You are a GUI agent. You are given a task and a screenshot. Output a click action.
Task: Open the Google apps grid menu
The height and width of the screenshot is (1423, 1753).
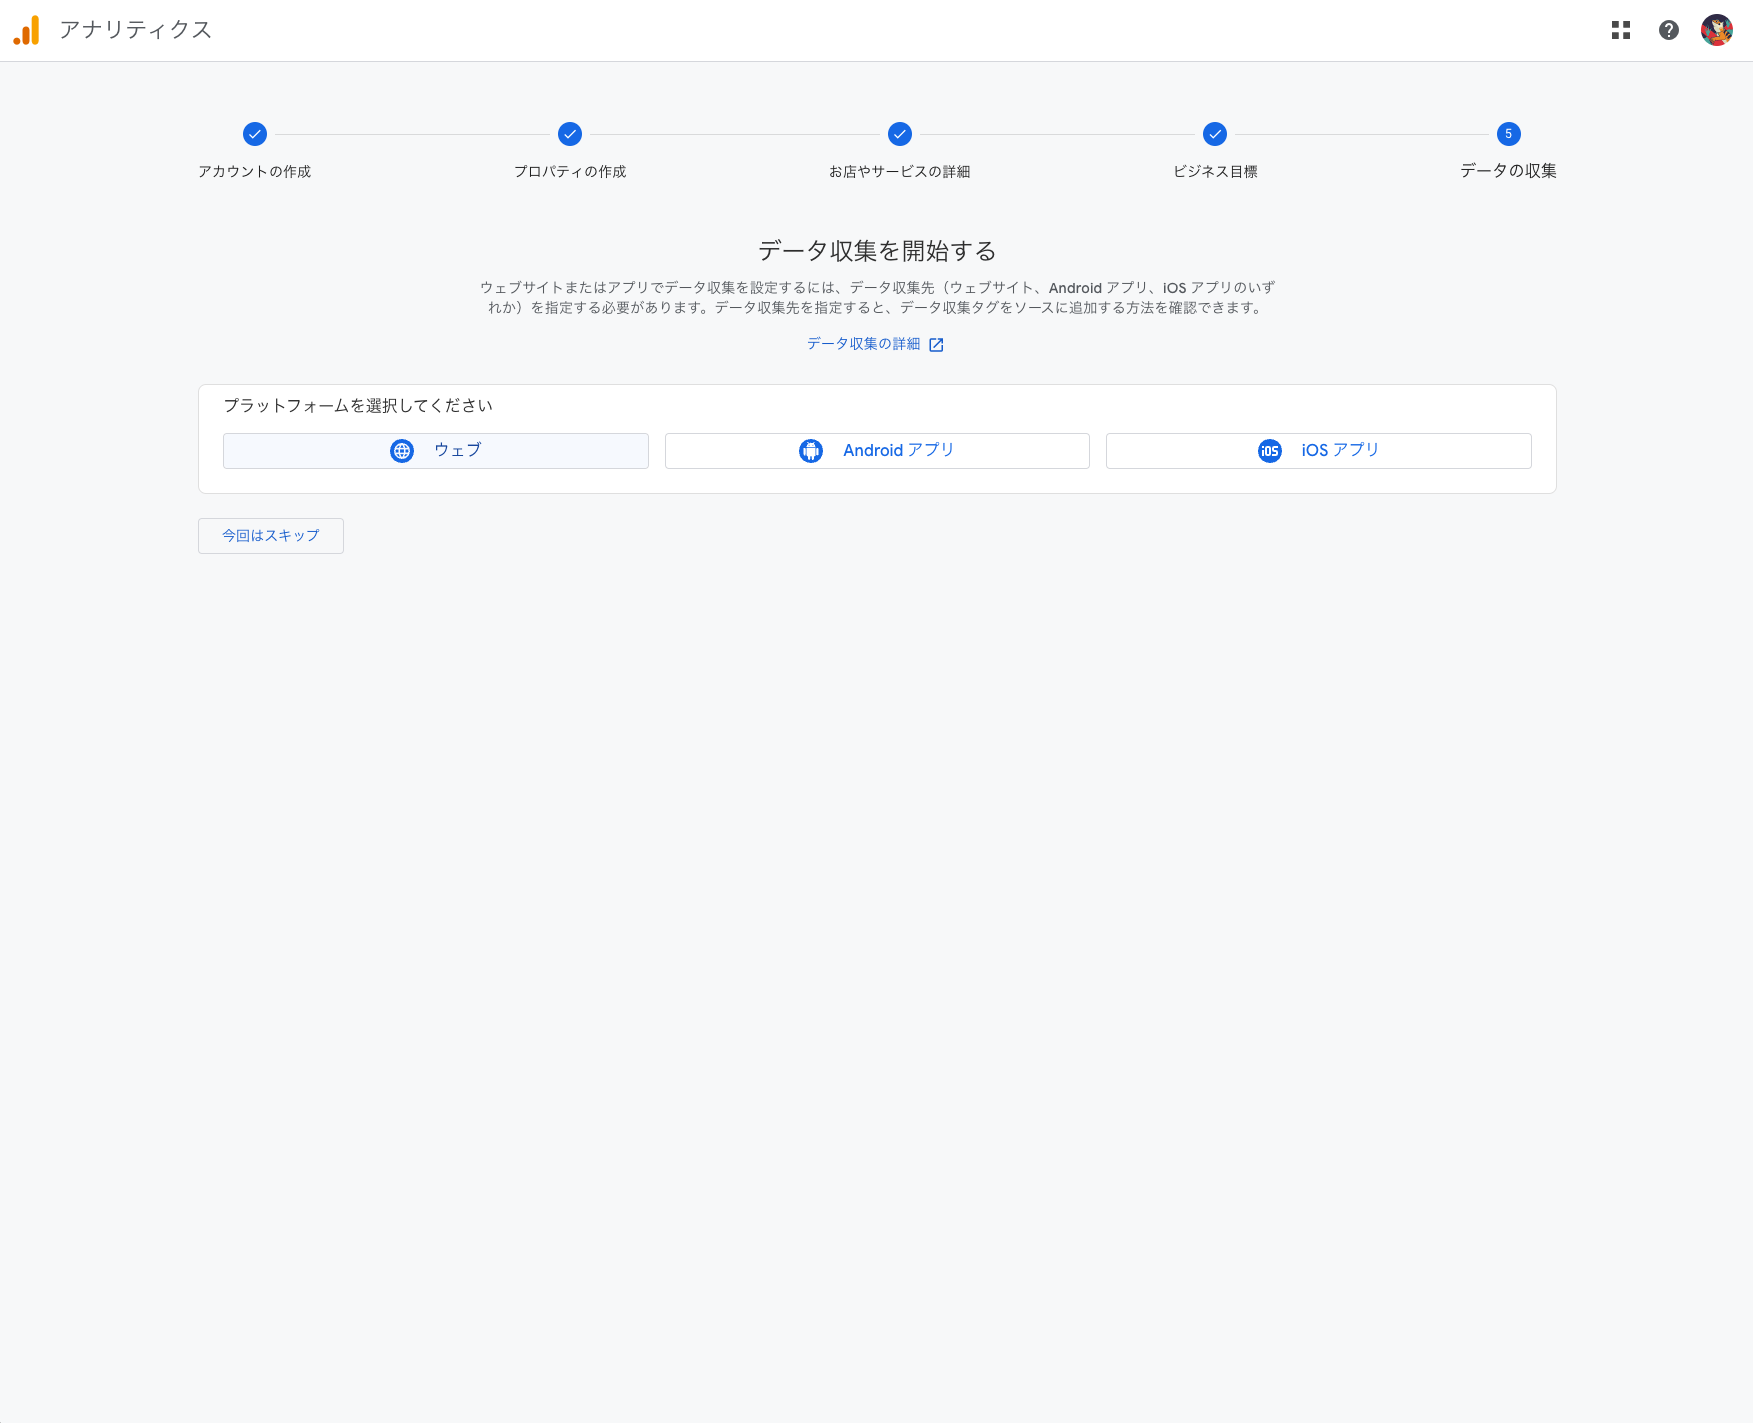[1621, 30]
